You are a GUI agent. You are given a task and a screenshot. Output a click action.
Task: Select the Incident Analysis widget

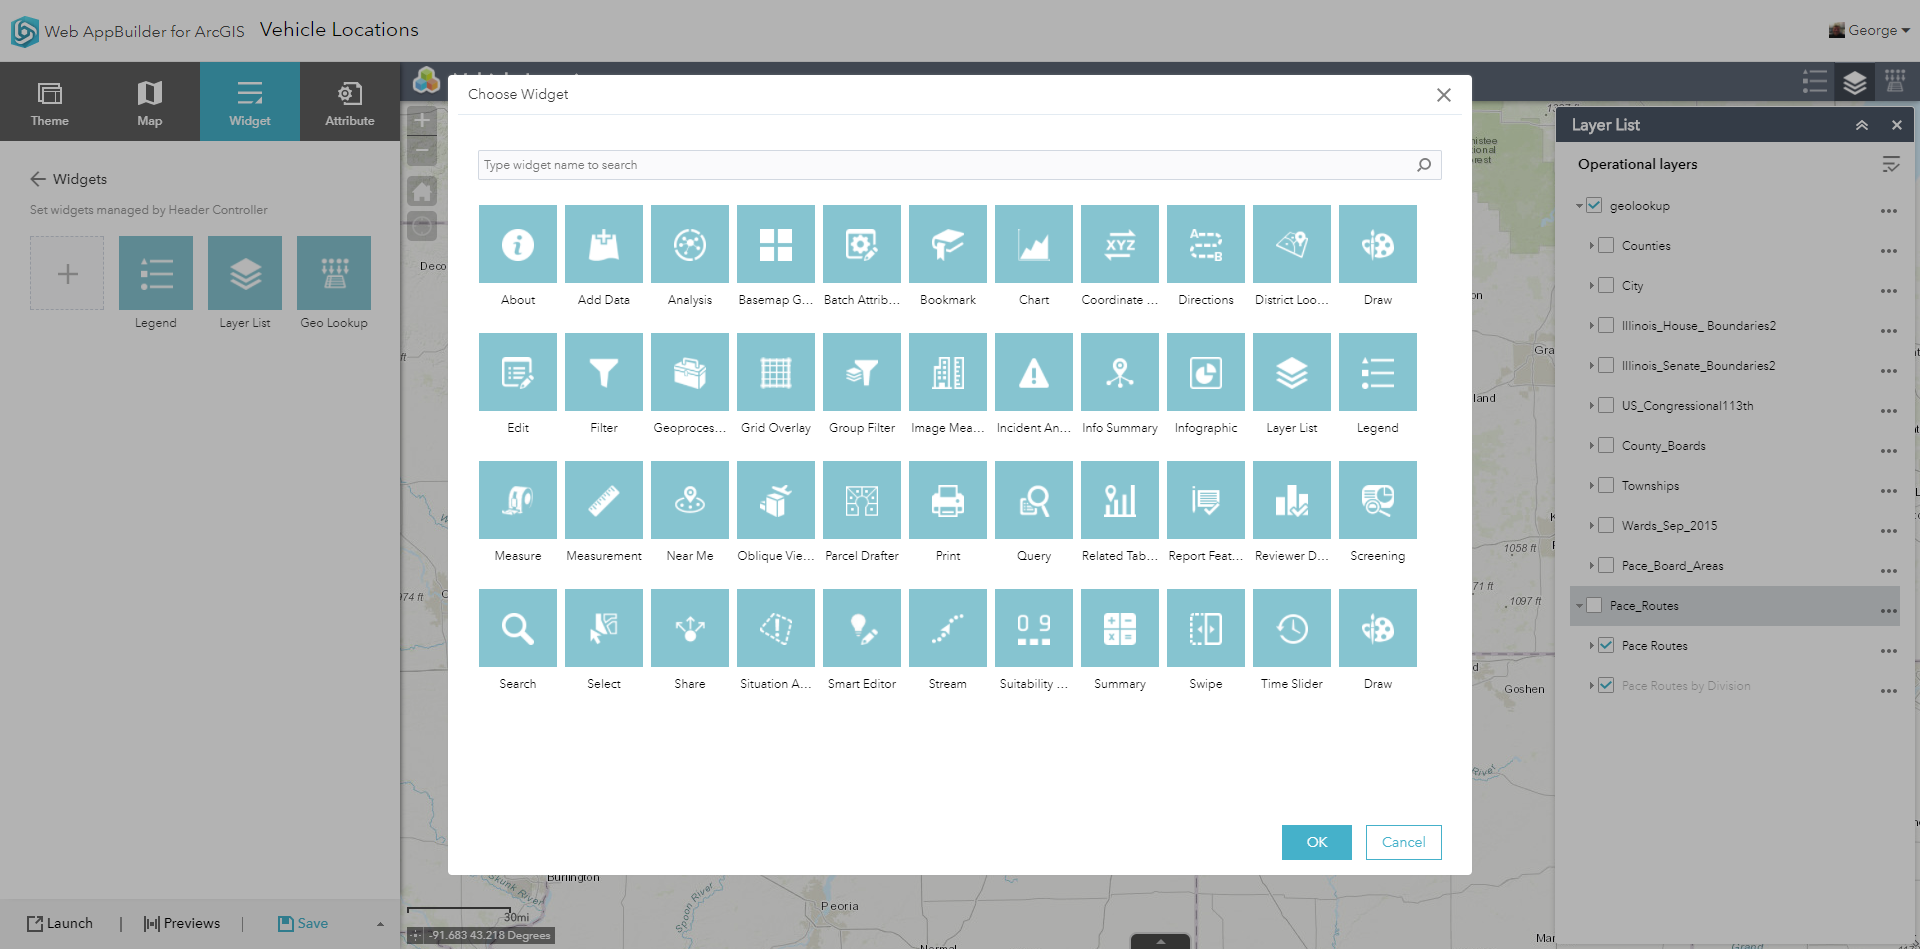coord(1034,372)
